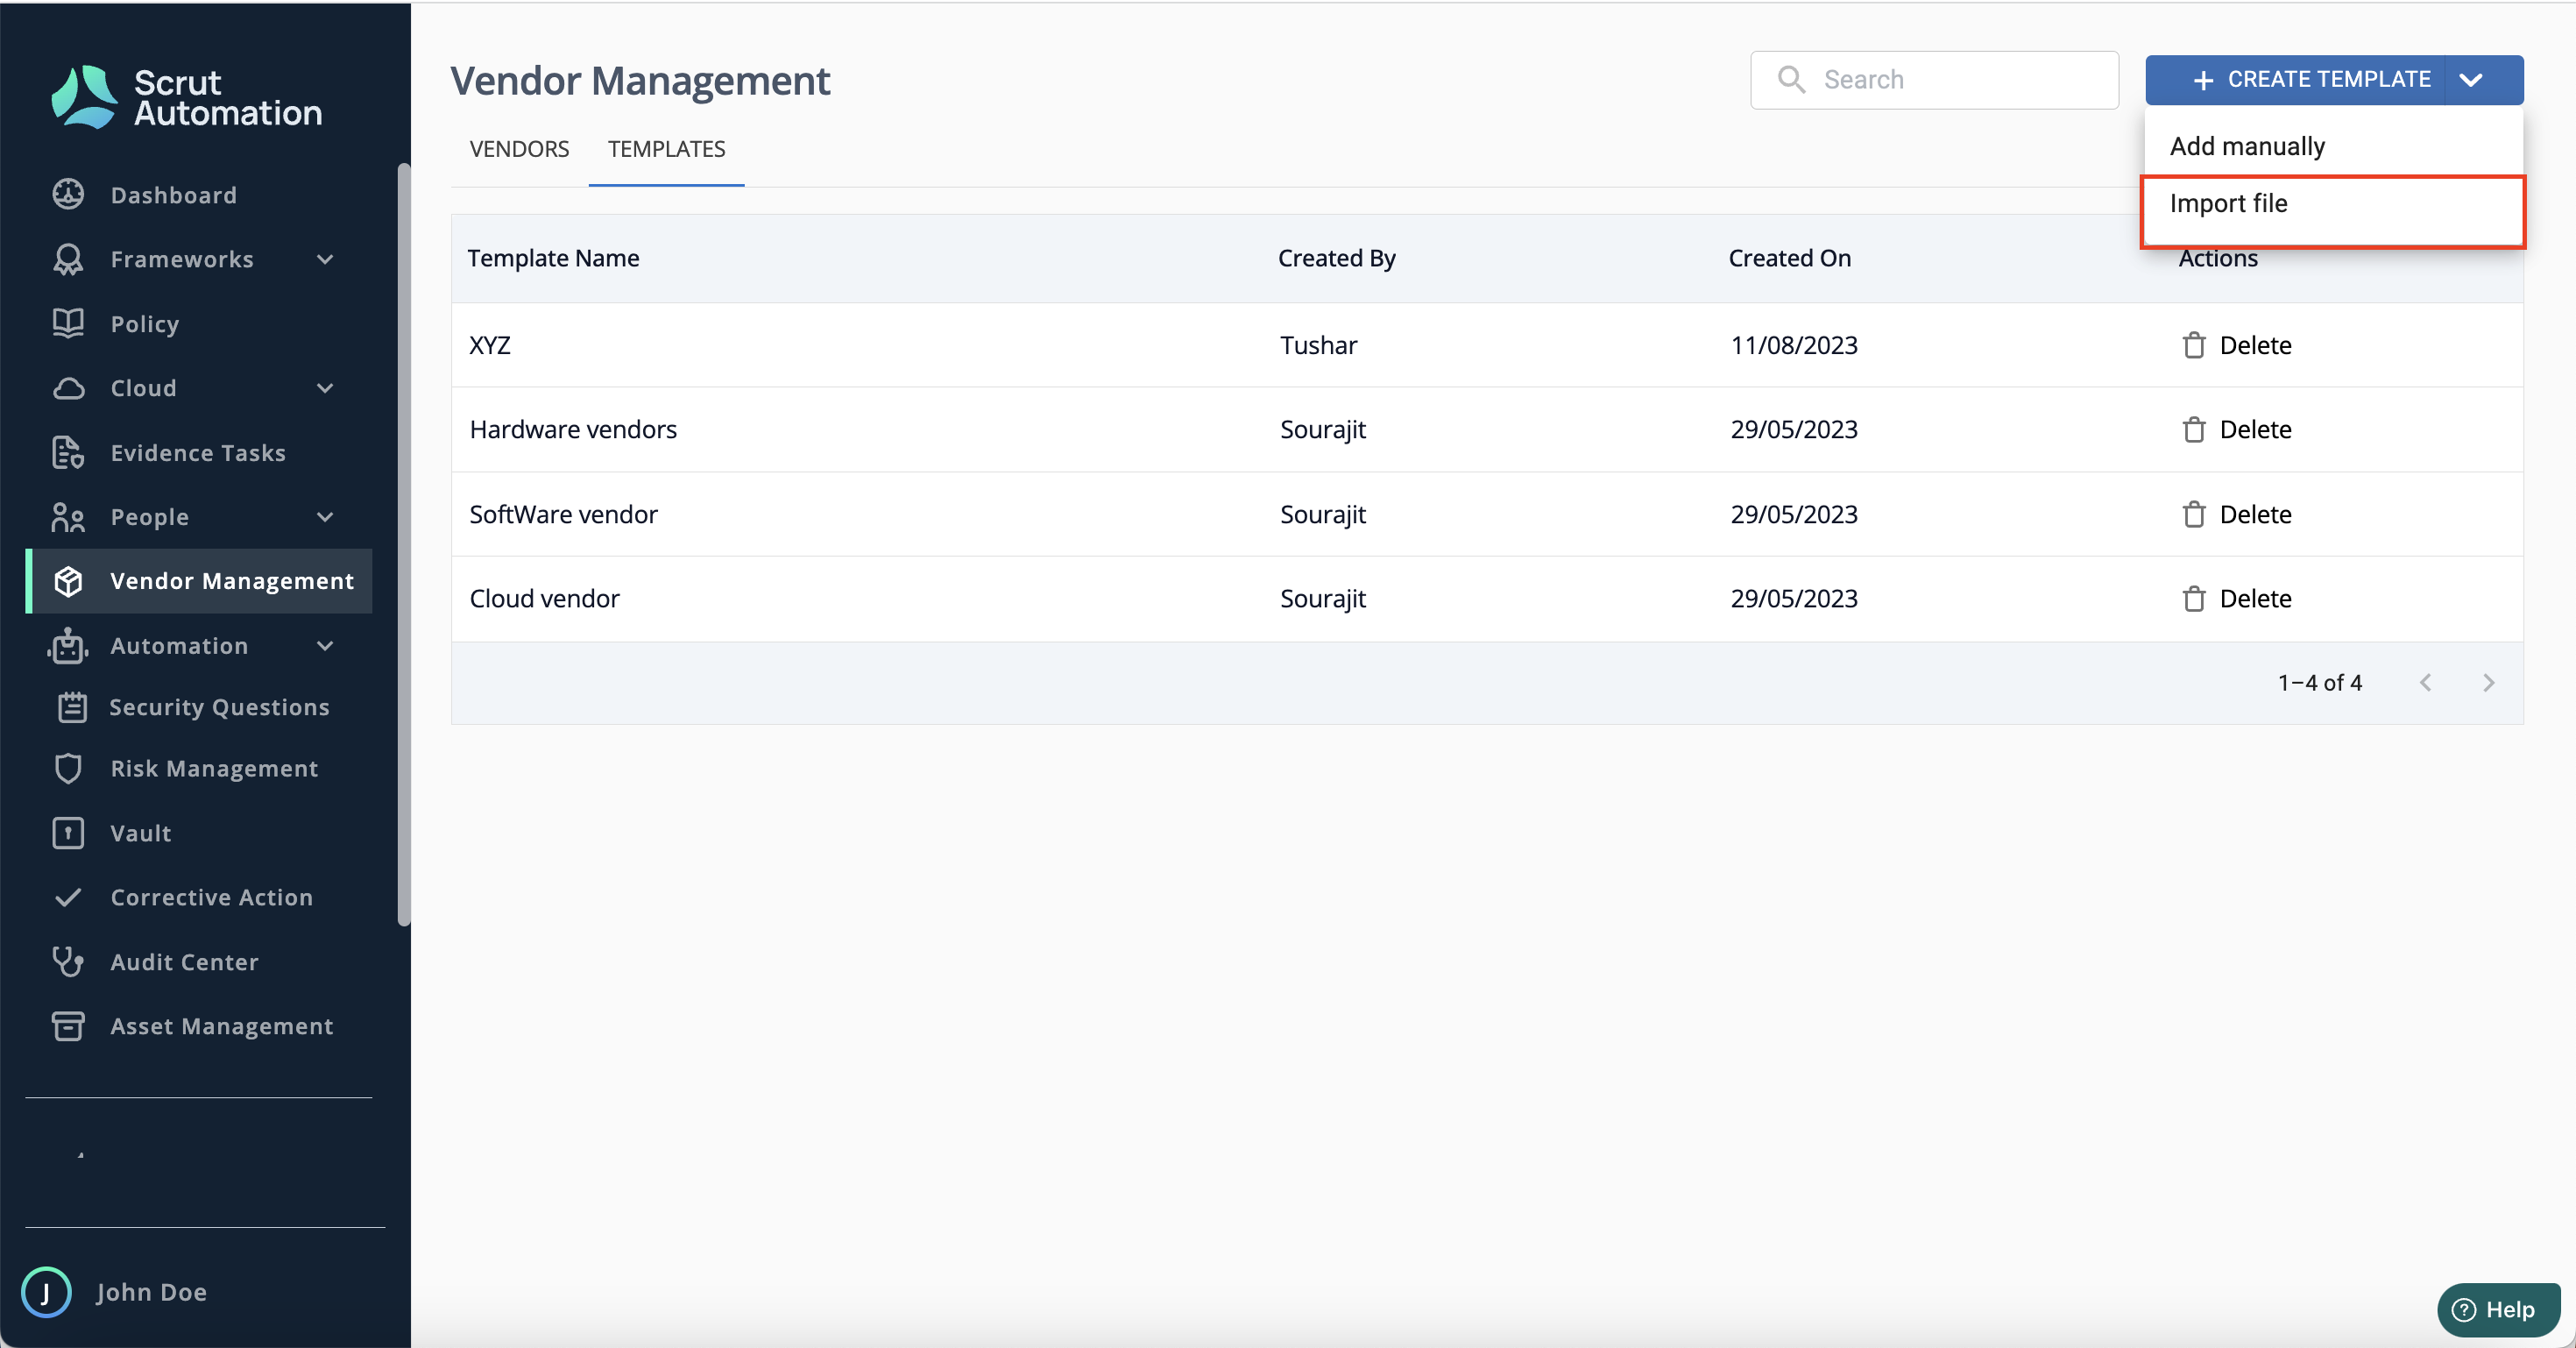Image resolution: width=2576 pixels, height=1348 pixels.
Task: Click the Vendor Management cube icon
Action: point(68,581)
